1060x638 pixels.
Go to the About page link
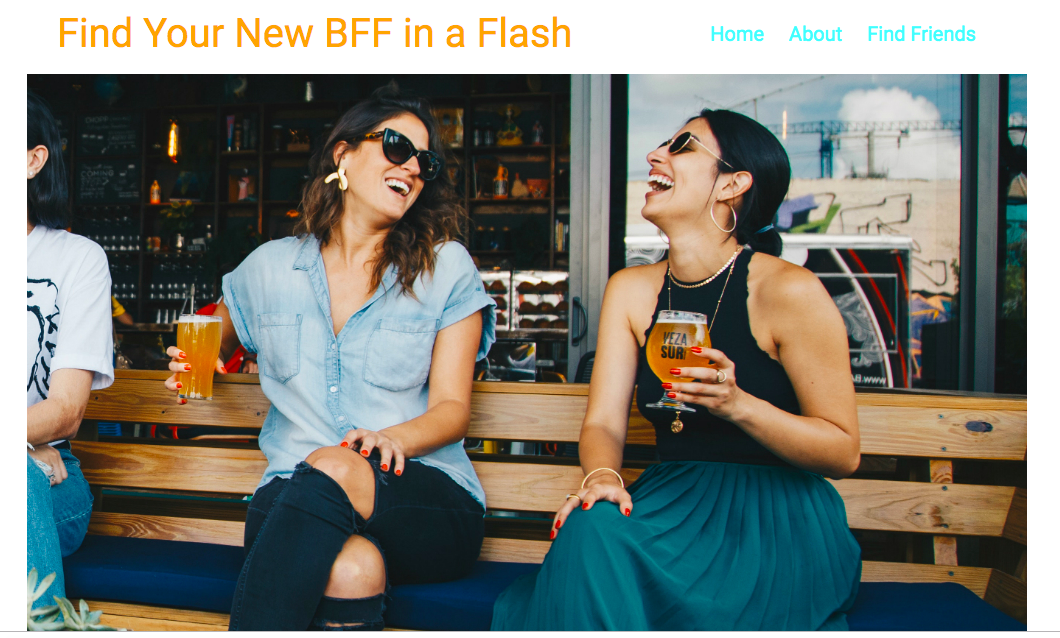coord(815,34)
